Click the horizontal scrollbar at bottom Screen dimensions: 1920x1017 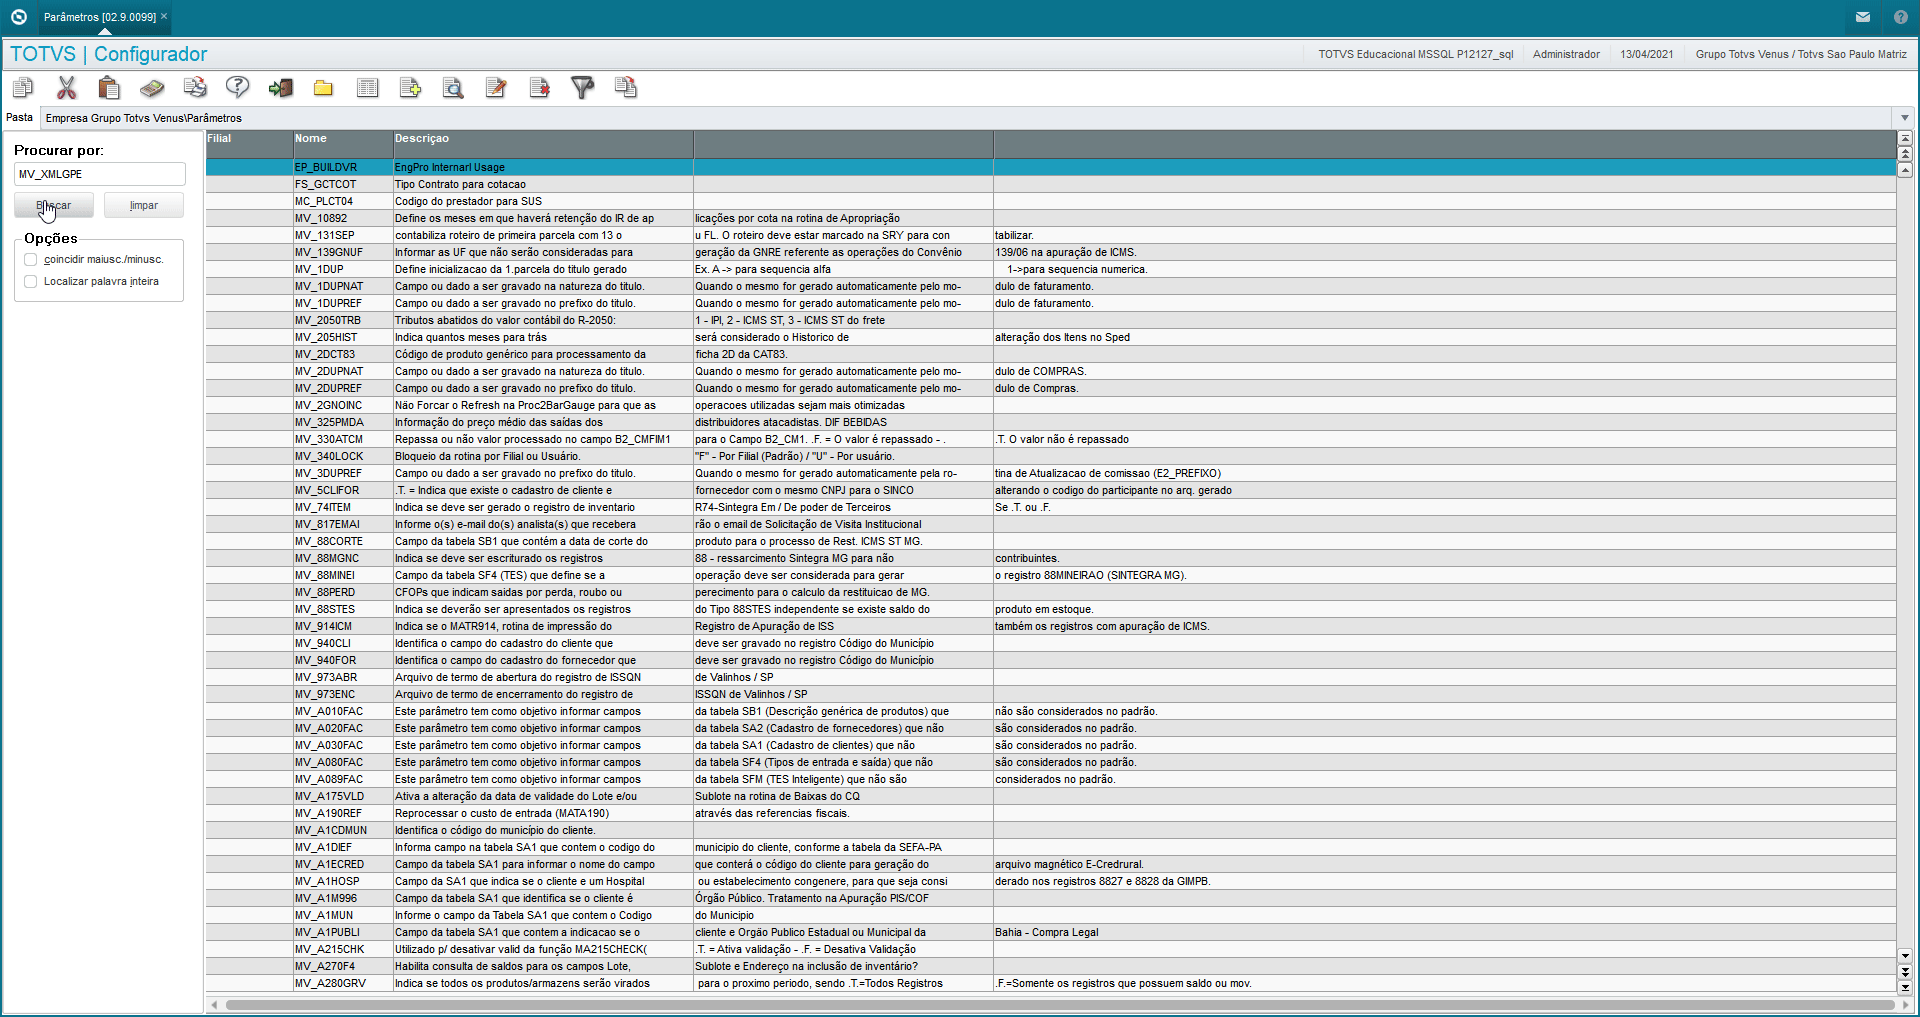(1060, 1005)
